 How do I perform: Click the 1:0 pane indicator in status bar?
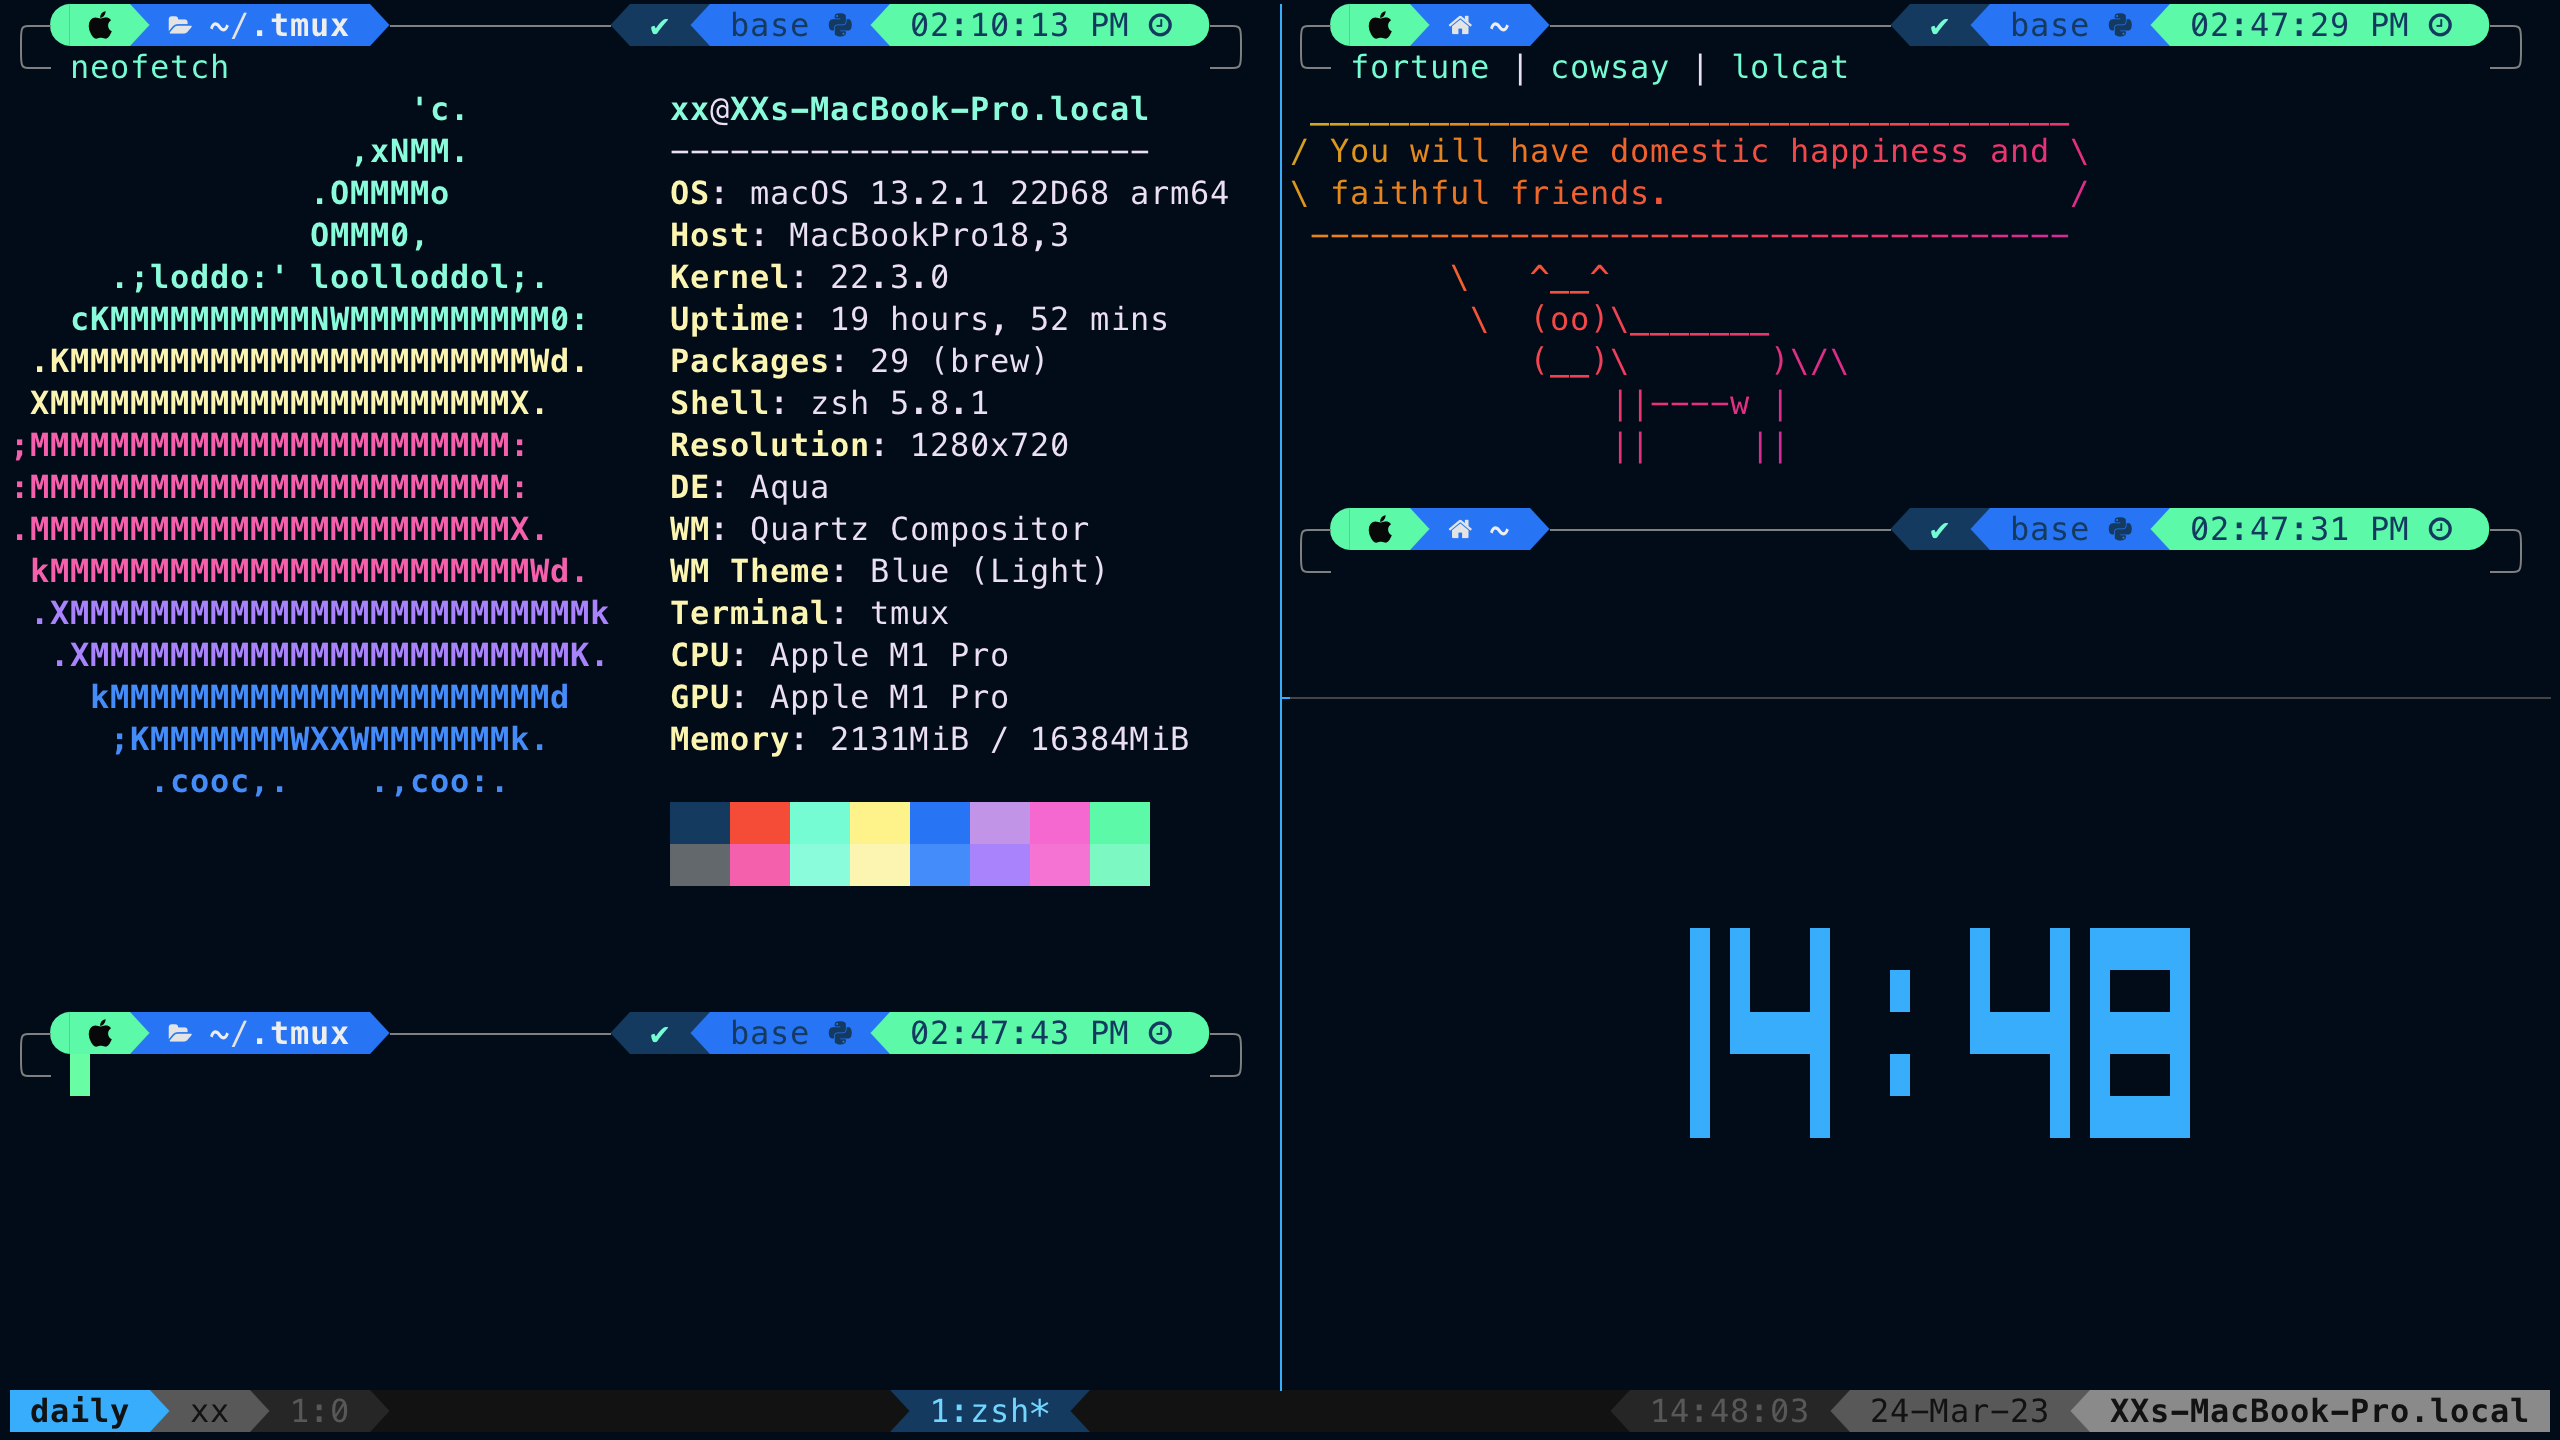(x=319, y=1411)
